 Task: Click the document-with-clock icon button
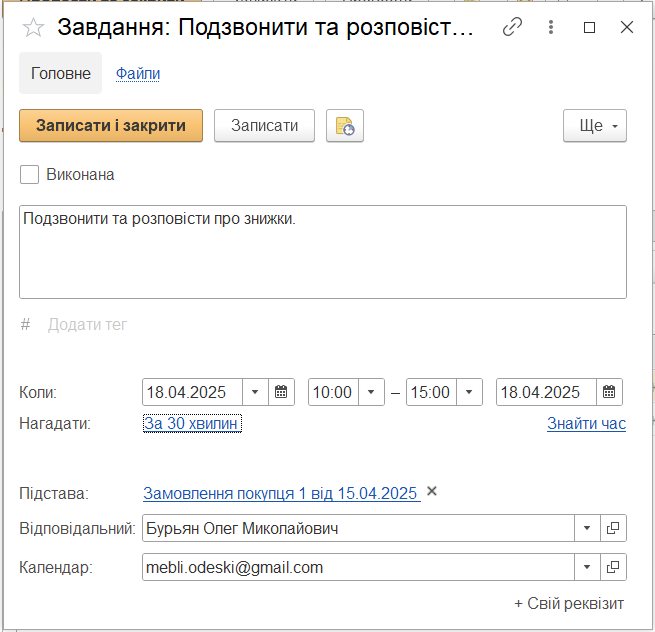[x=345, y=126]
